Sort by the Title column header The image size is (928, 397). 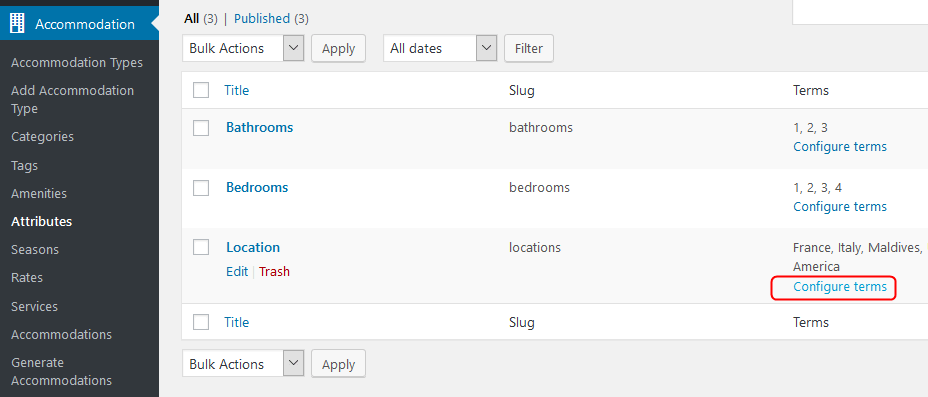coord(237,91)
